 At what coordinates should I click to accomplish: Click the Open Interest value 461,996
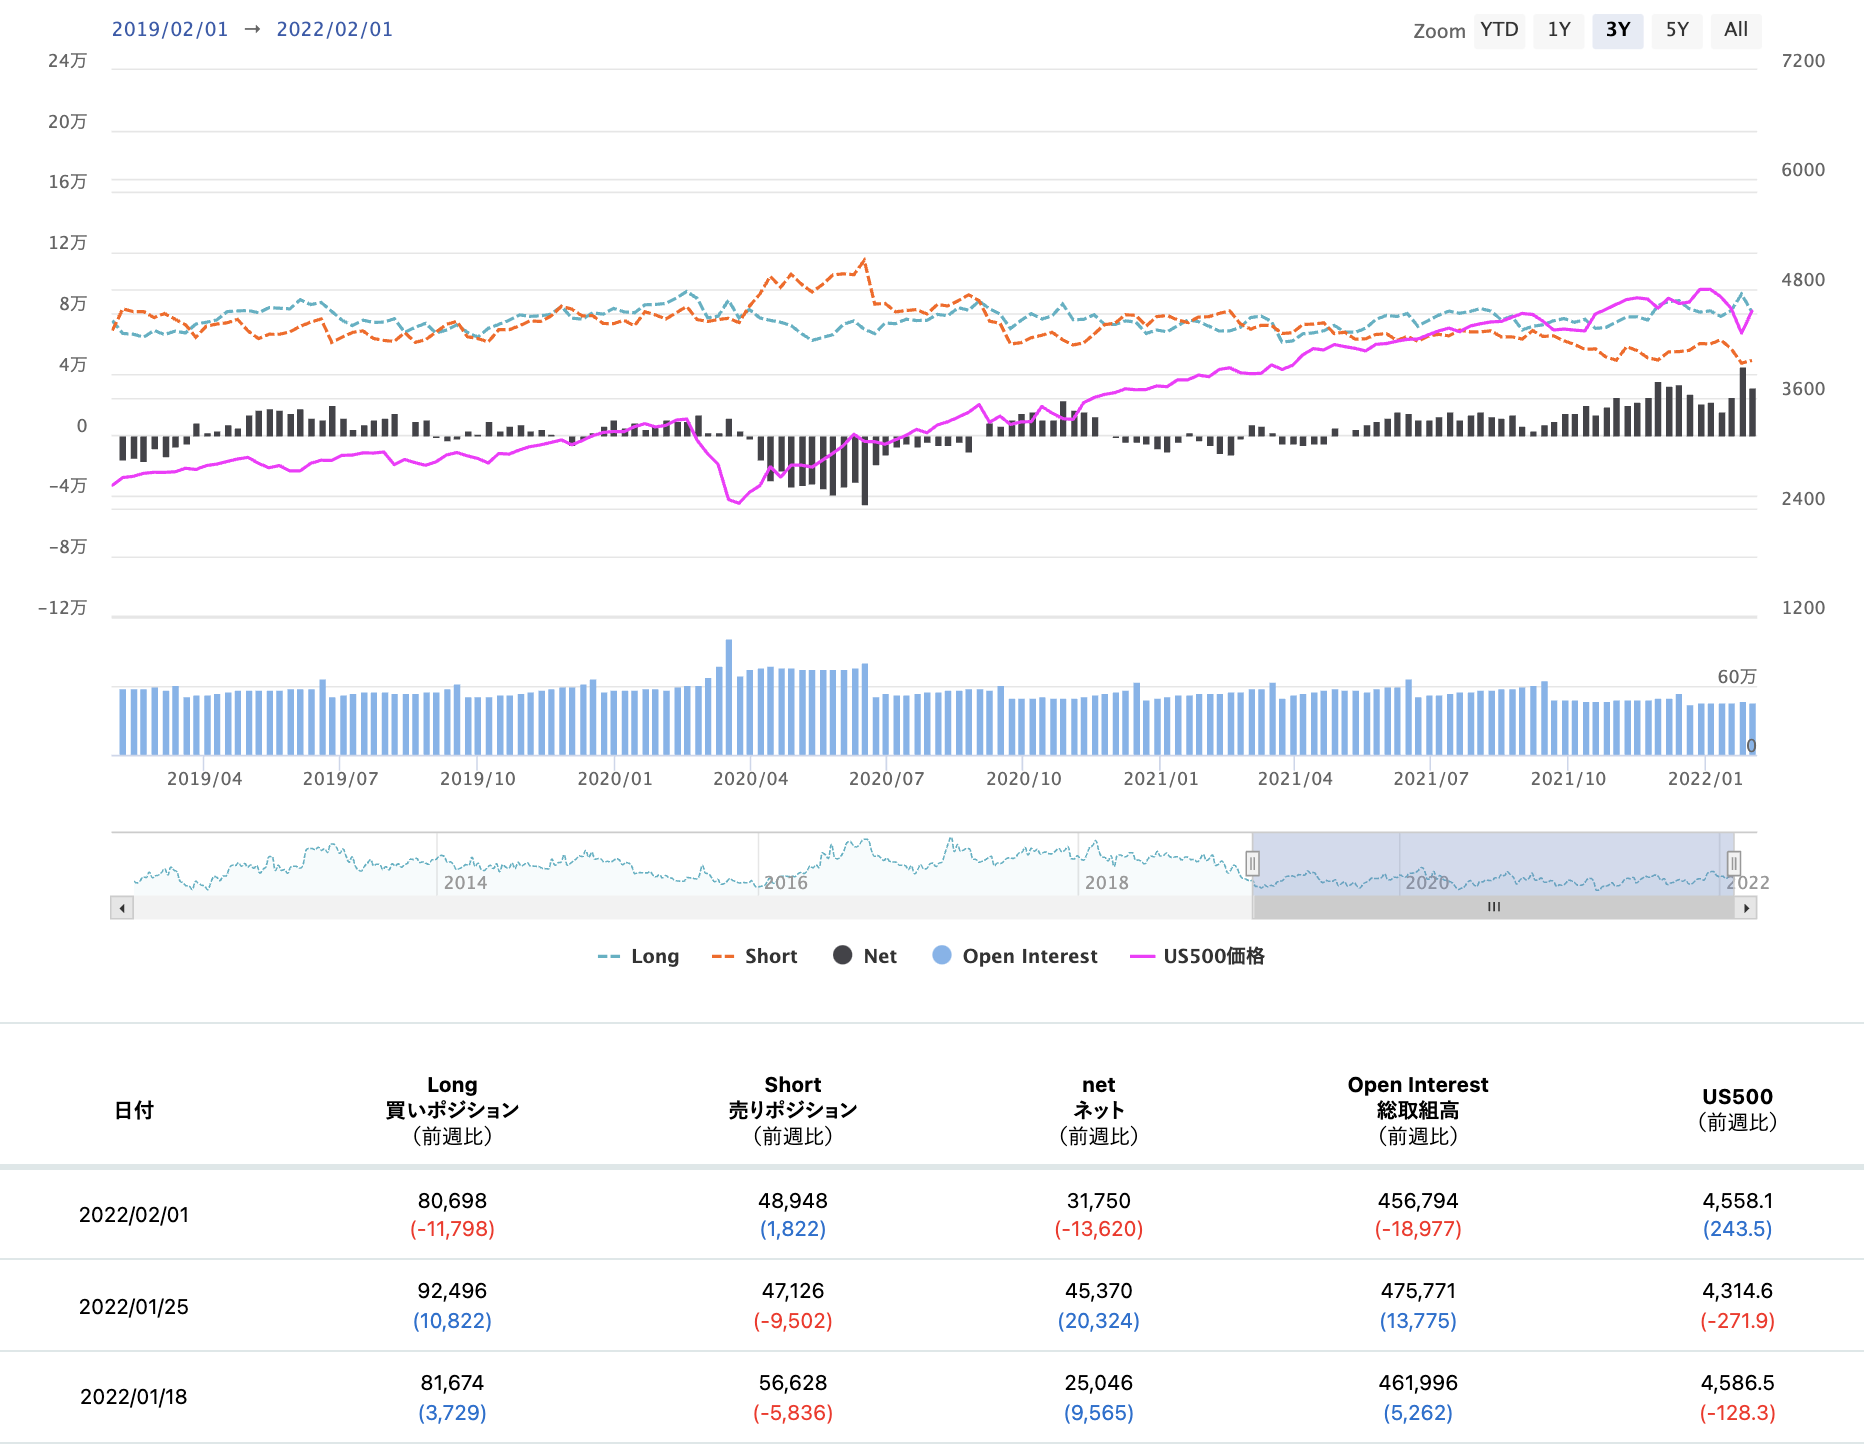[1418, 1383]
